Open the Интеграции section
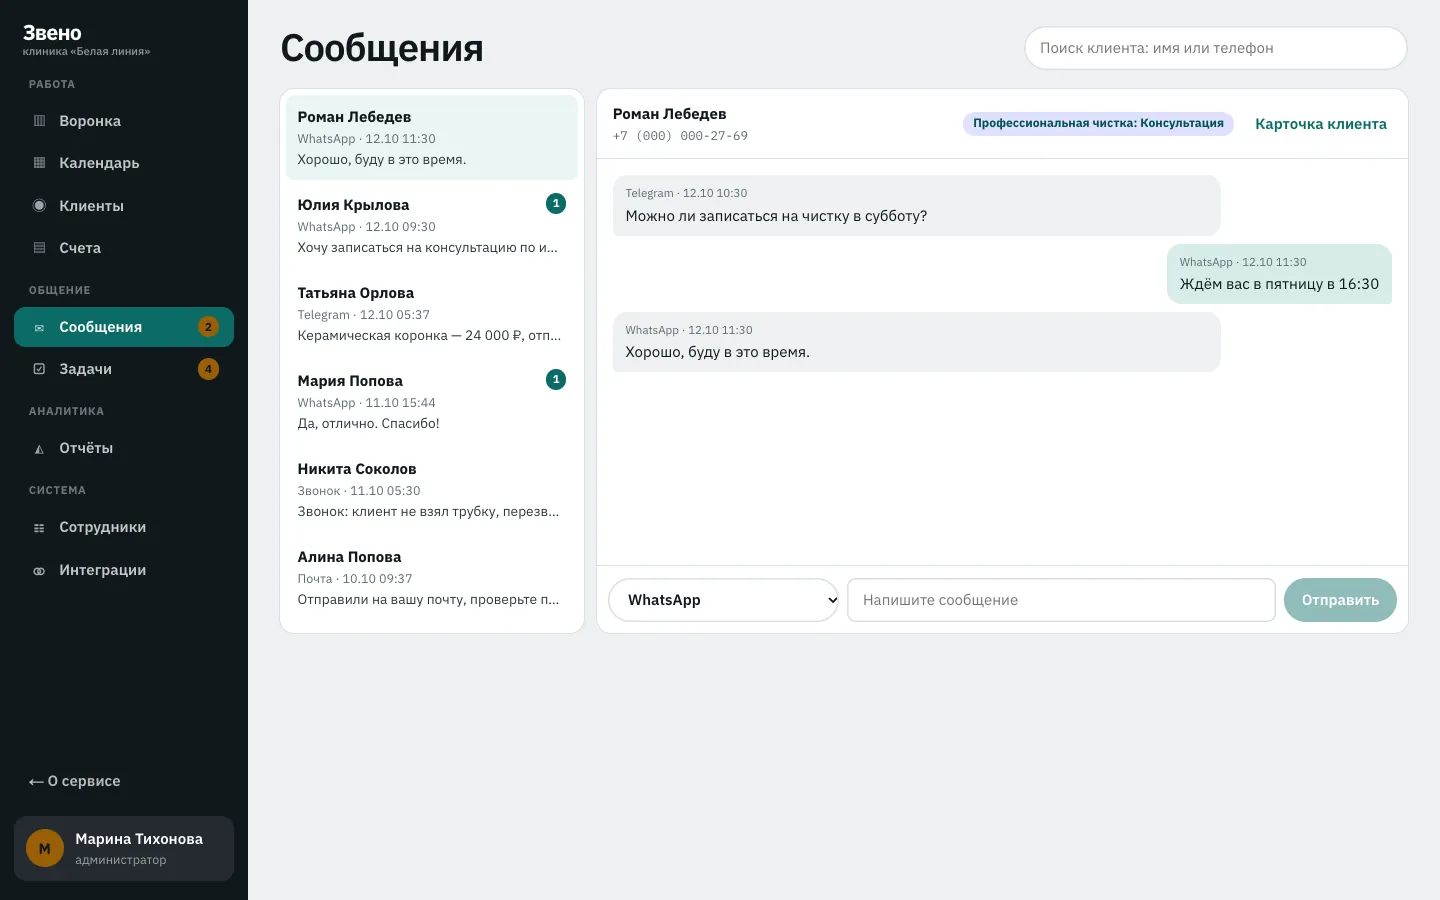This screenshot has width=1440, height=900. [124, 570]
